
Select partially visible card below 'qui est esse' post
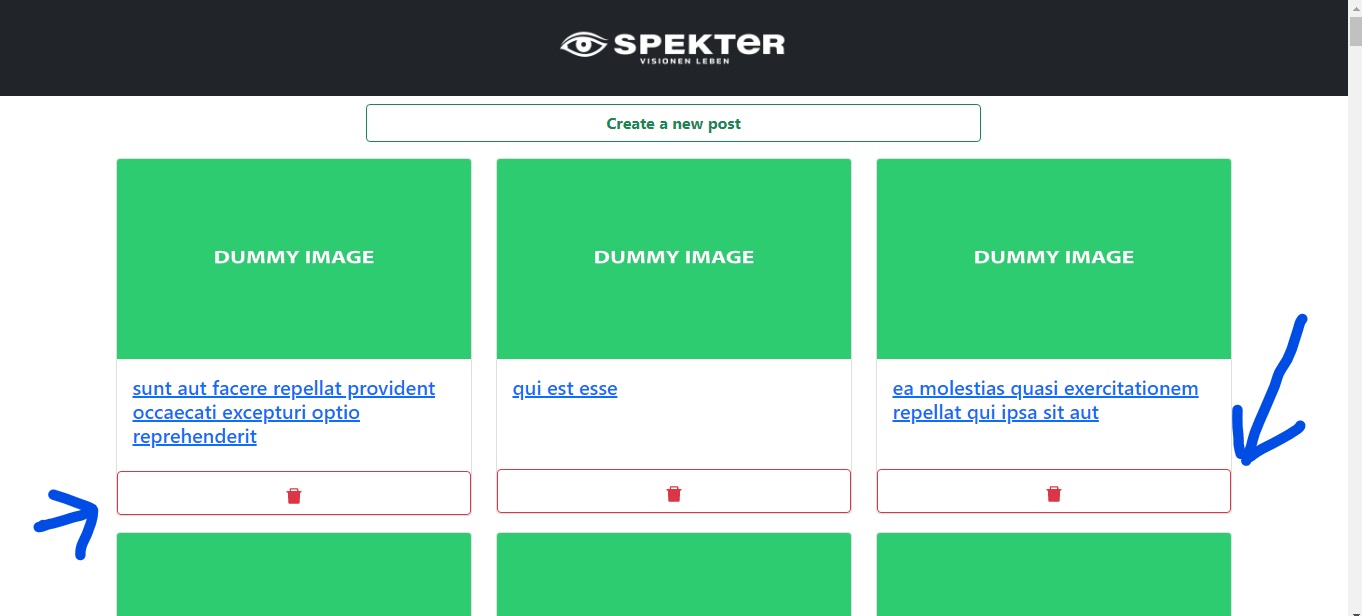click(x=674, y=574)
